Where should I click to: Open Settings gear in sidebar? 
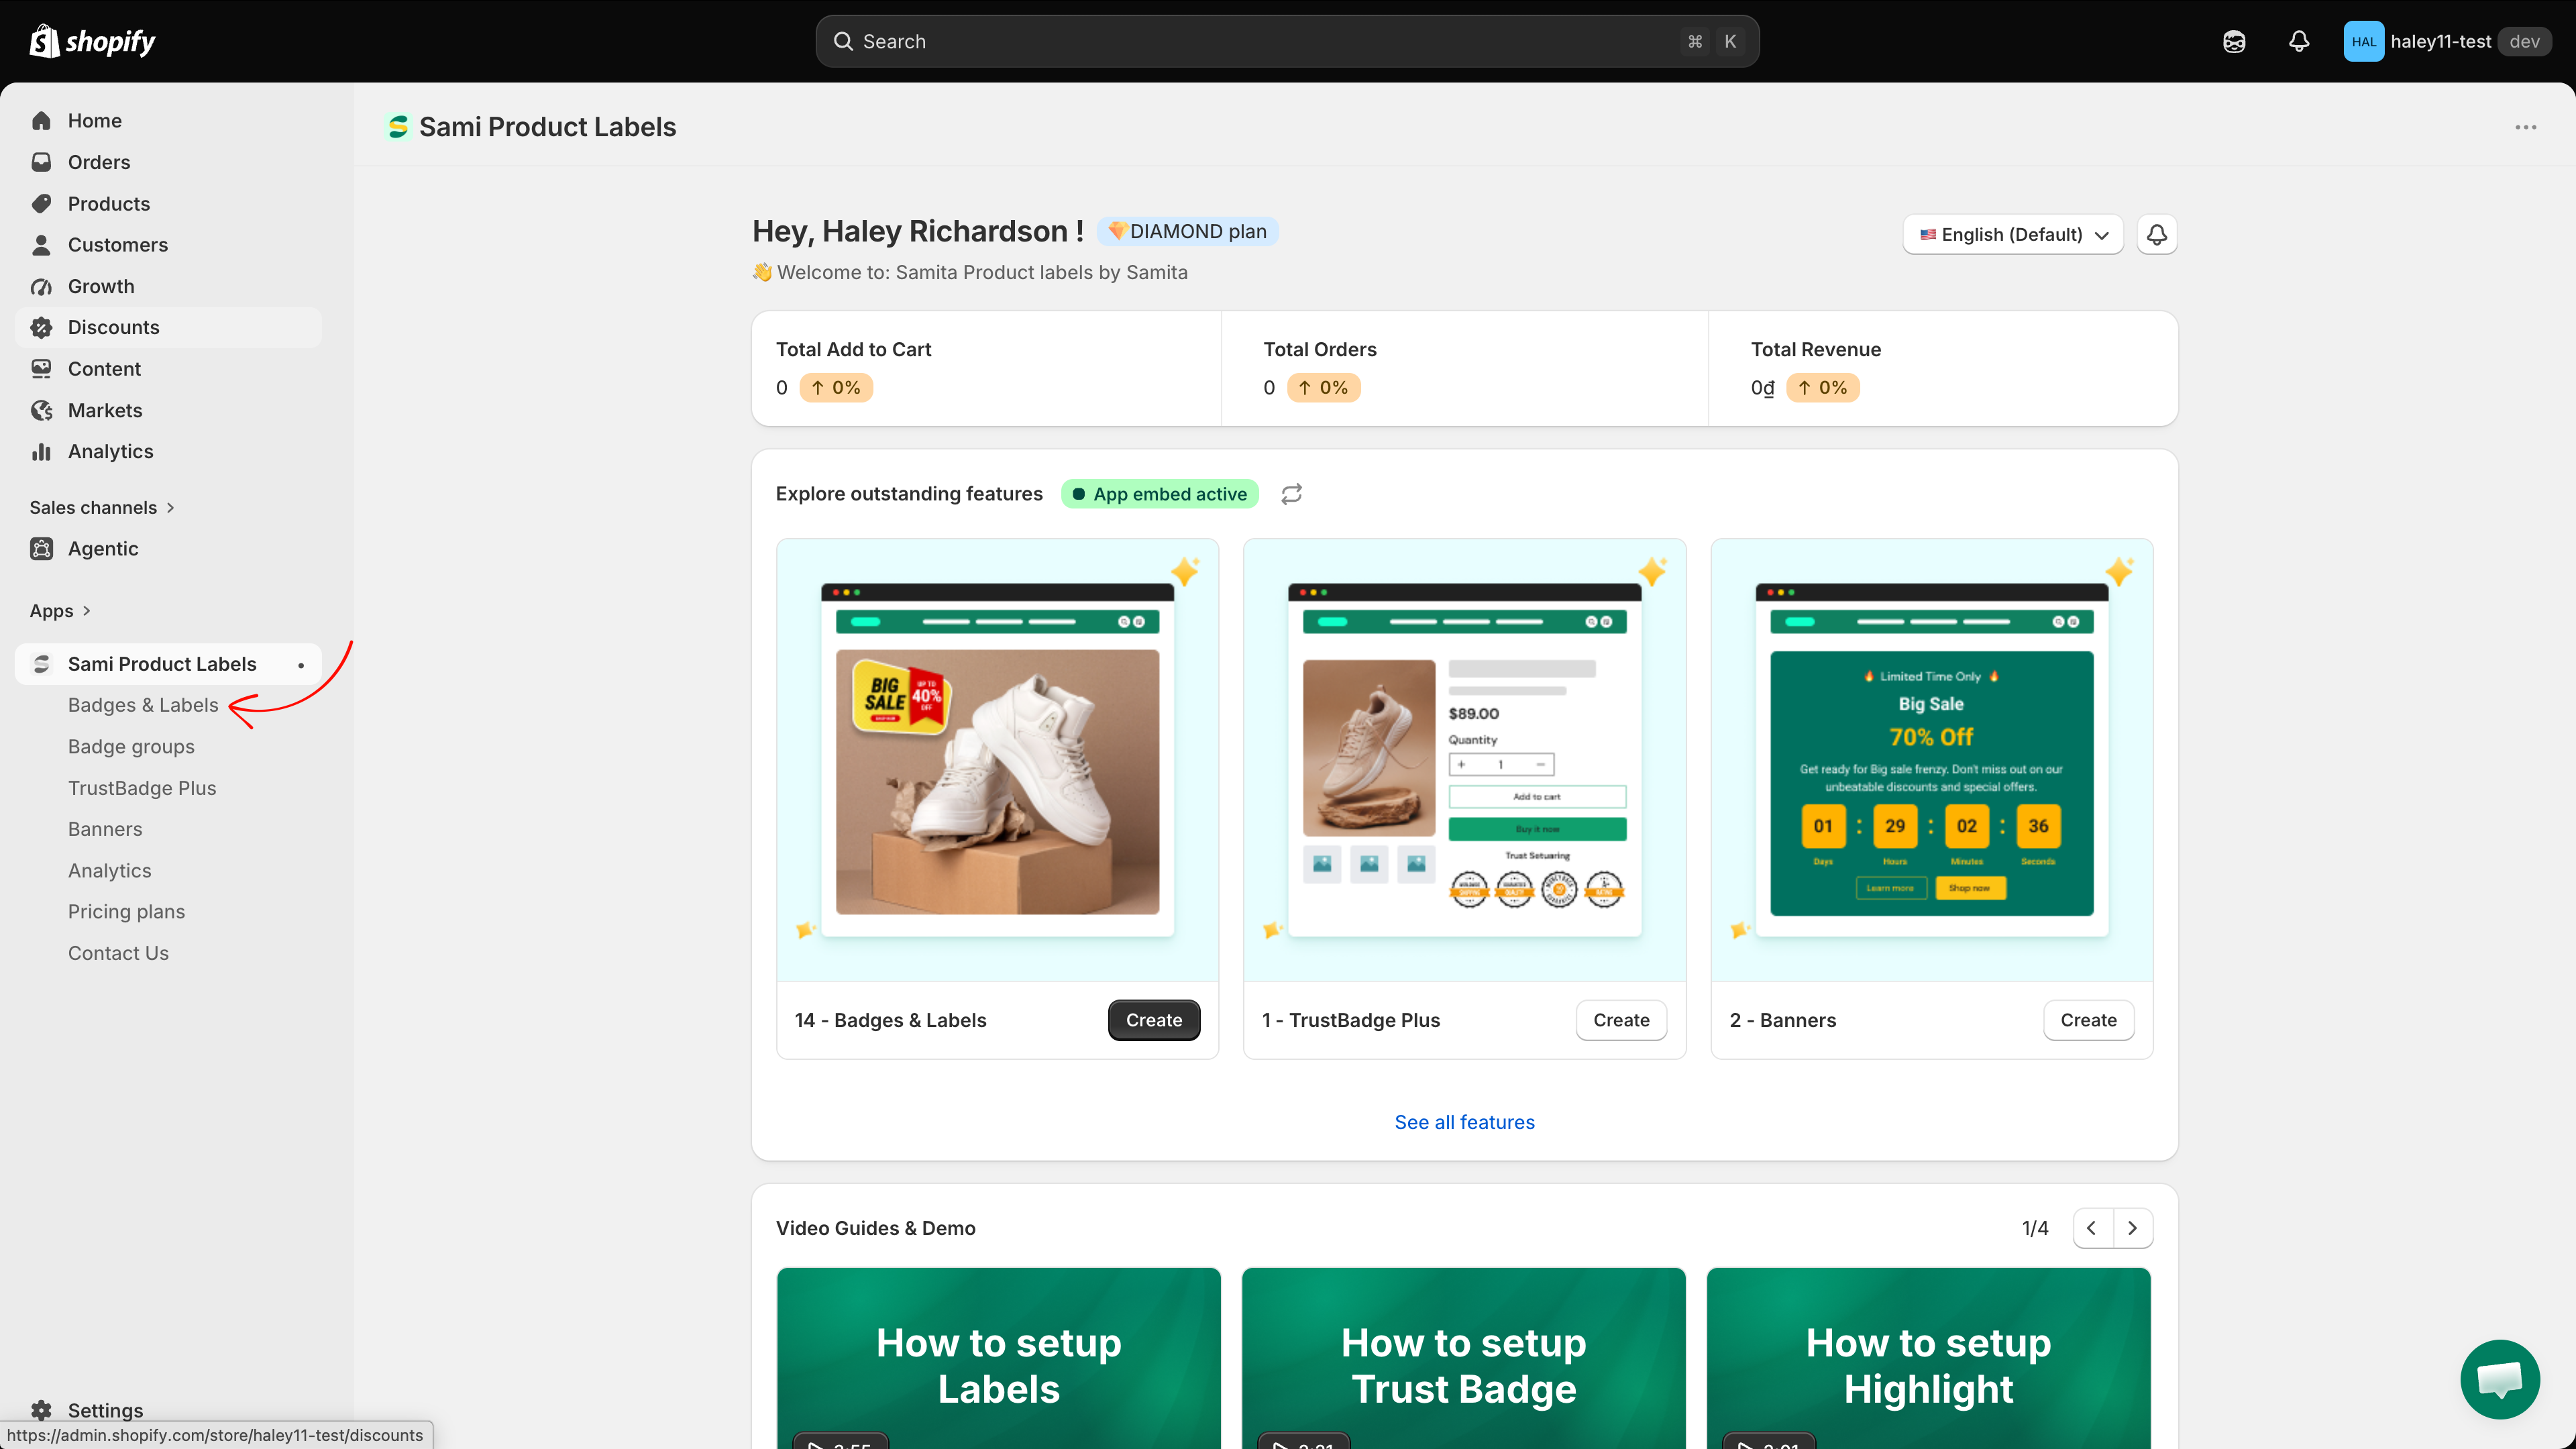click(x=41, y=1410)
